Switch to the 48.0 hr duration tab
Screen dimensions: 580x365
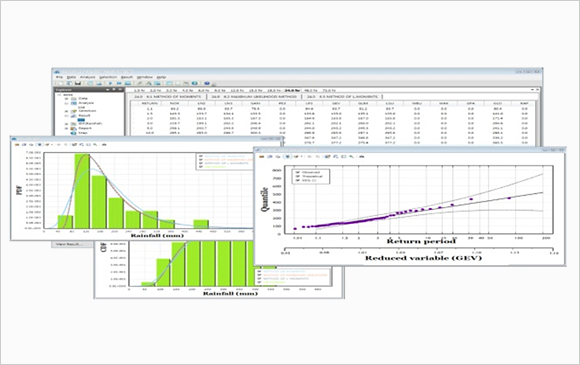point(310,90)
